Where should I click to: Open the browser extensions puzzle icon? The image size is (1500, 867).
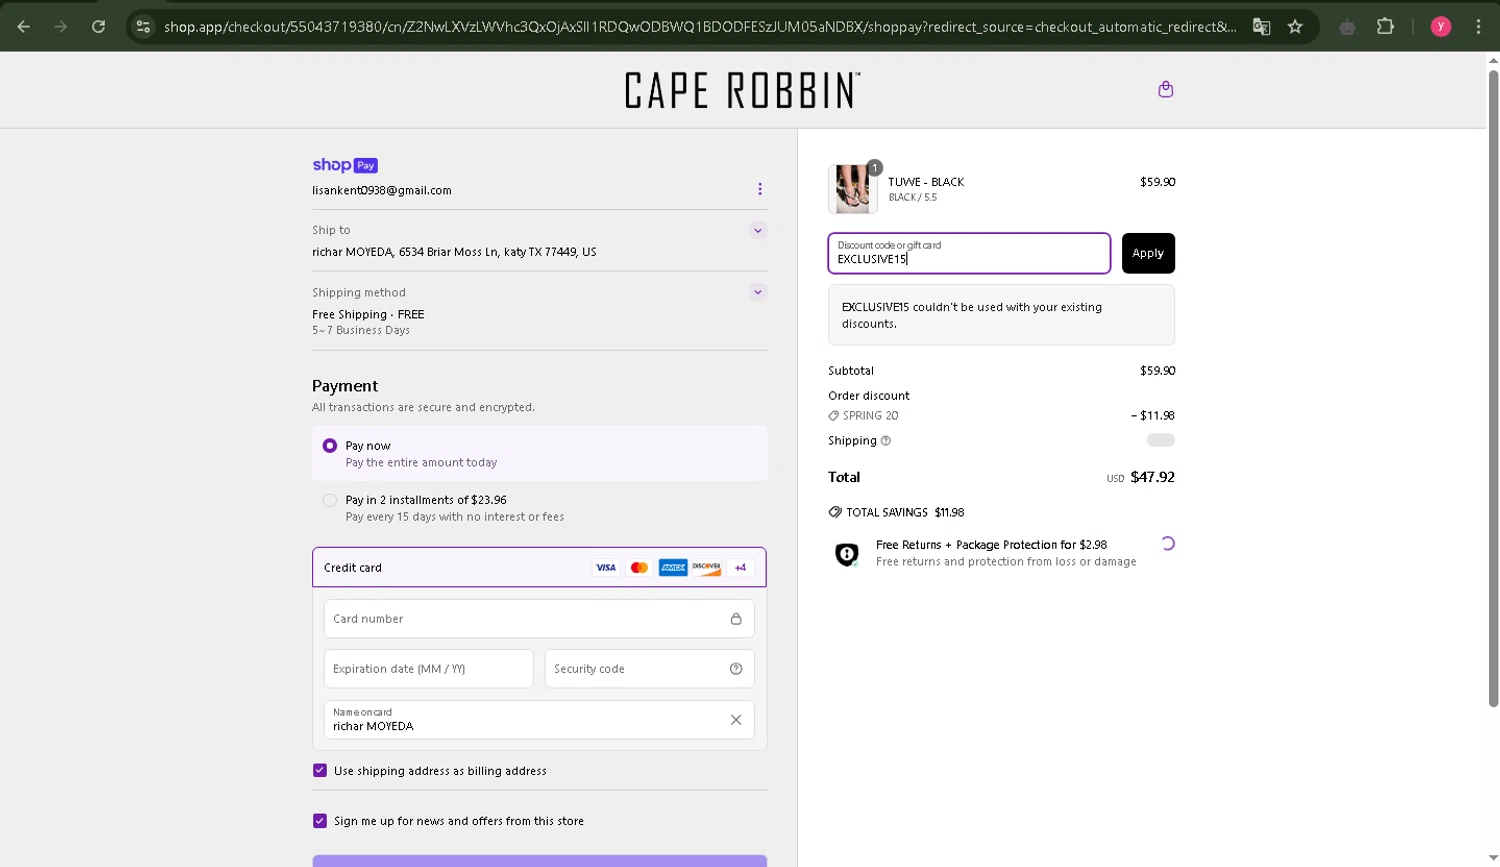point(1385,27)
